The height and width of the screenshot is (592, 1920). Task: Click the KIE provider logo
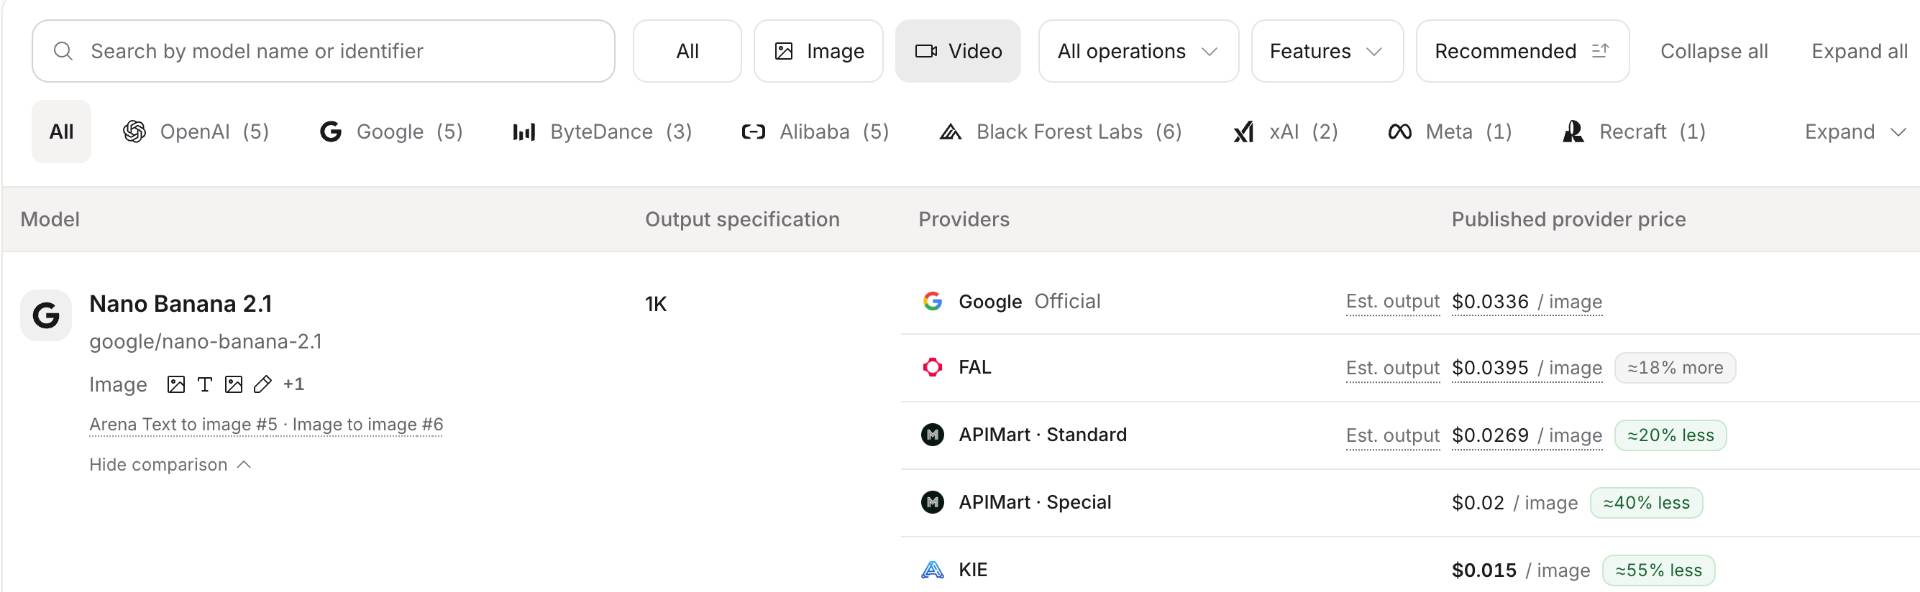coord(932,570)
